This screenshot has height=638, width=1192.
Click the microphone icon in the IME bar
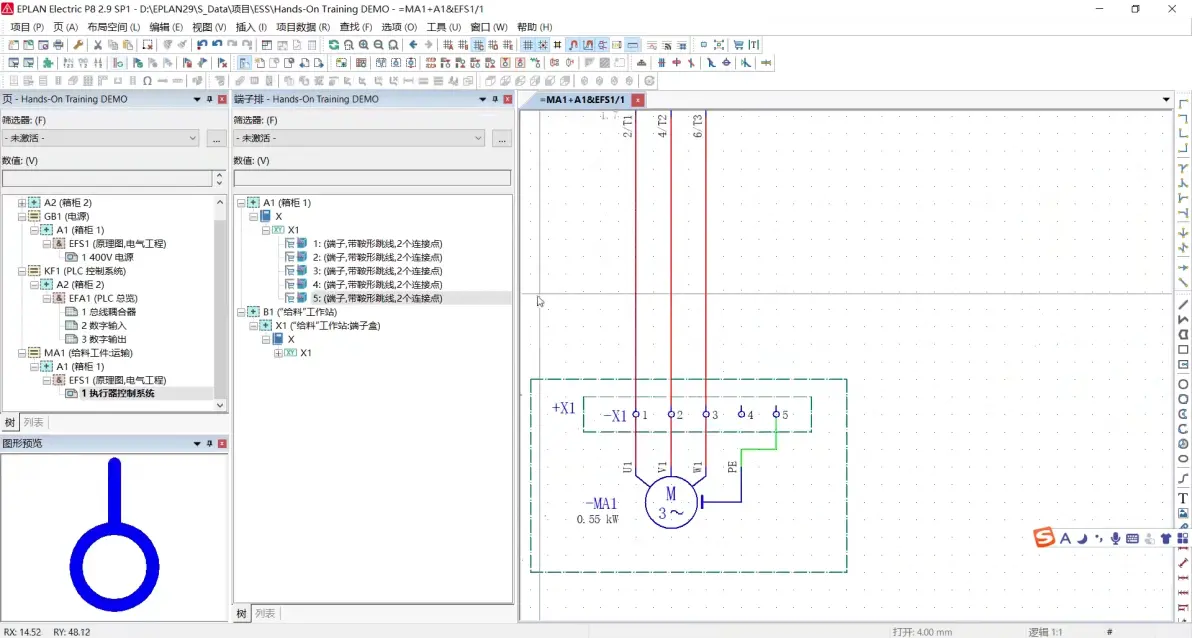1115,538
